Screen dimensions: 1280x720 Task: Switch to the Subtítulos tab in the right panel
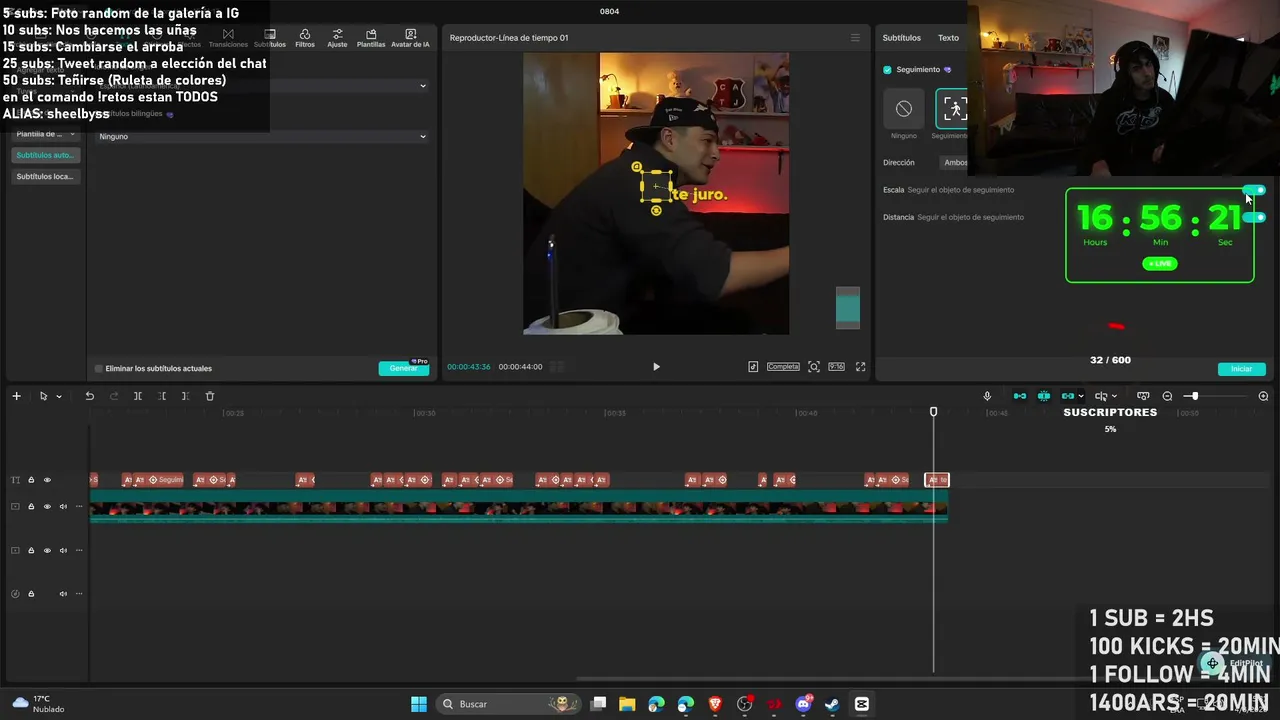coord(901,38)
